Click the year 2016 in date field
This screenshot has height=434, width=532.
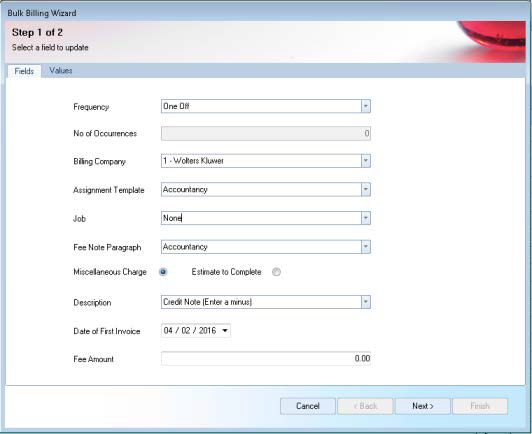[207, 331]
